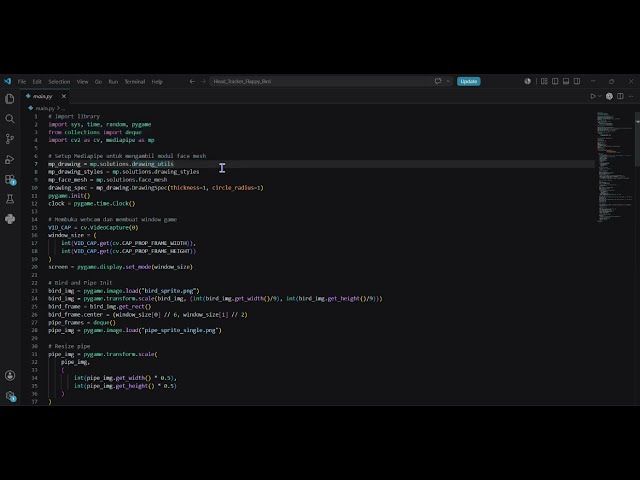Click the pipe_sprite_single.png string
This screenshot has height=480, width=640.
point(182,330)
